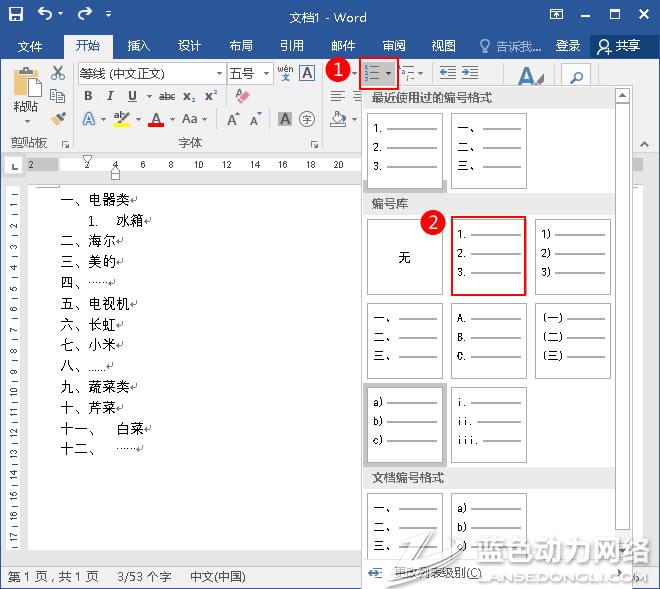Switch to the 插入 tab
Viewport: 660px width, 589px height.
tap(138, 46)
